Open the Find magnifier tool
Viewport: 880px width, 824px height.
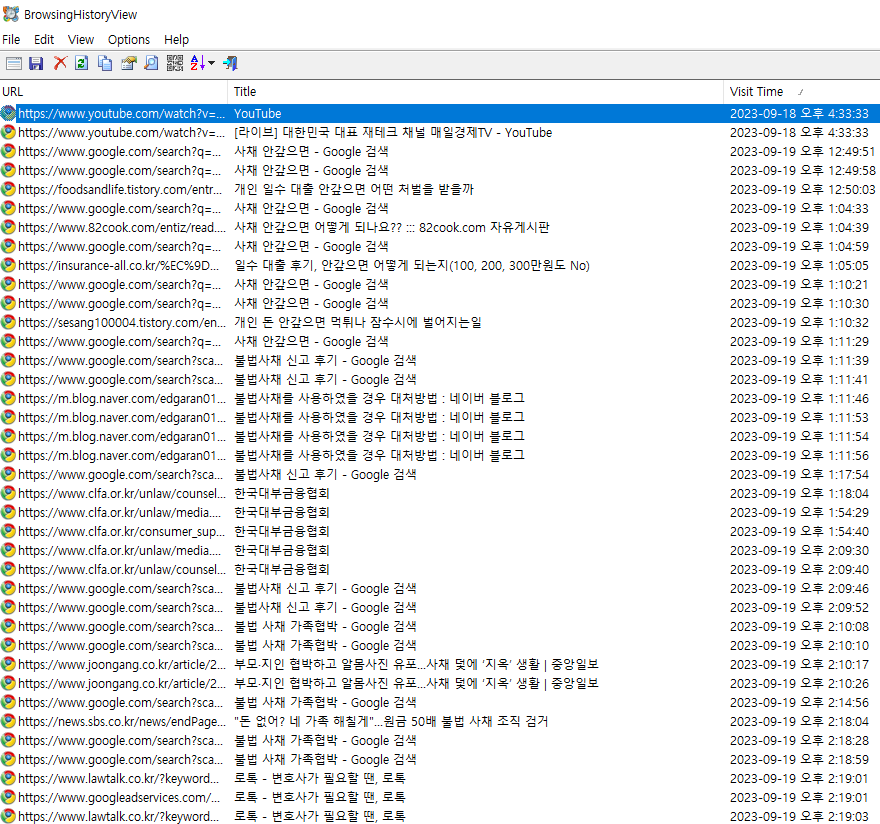[152, 63]
